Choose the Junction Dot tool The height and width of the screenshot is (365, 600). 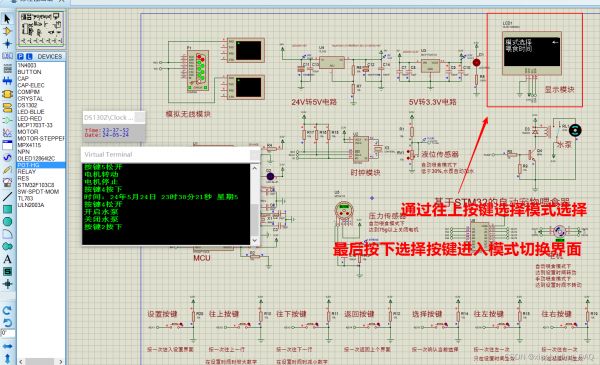(x=7, y=44)
